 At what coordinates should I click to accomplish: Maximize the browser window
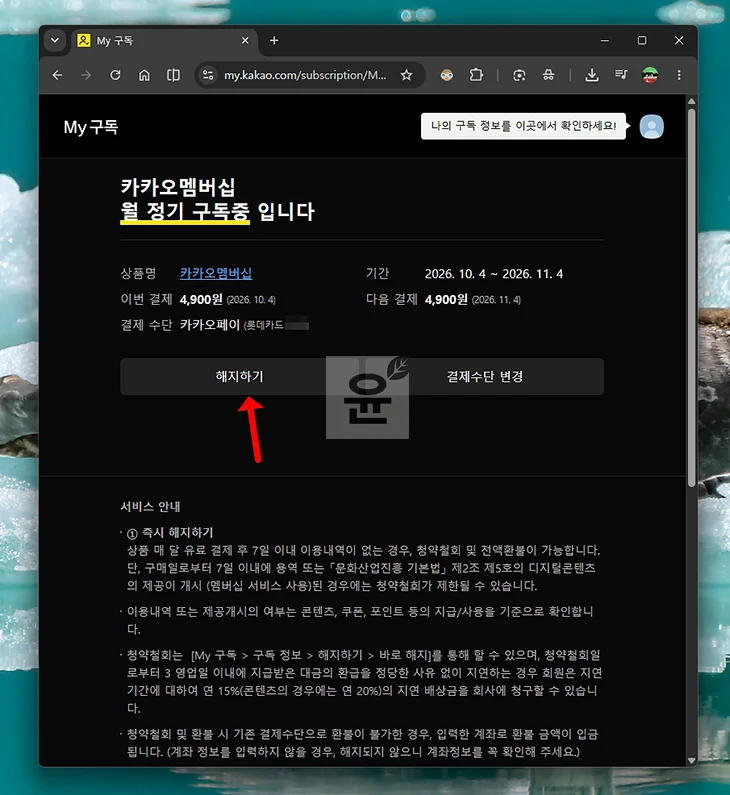pos(642,41)
